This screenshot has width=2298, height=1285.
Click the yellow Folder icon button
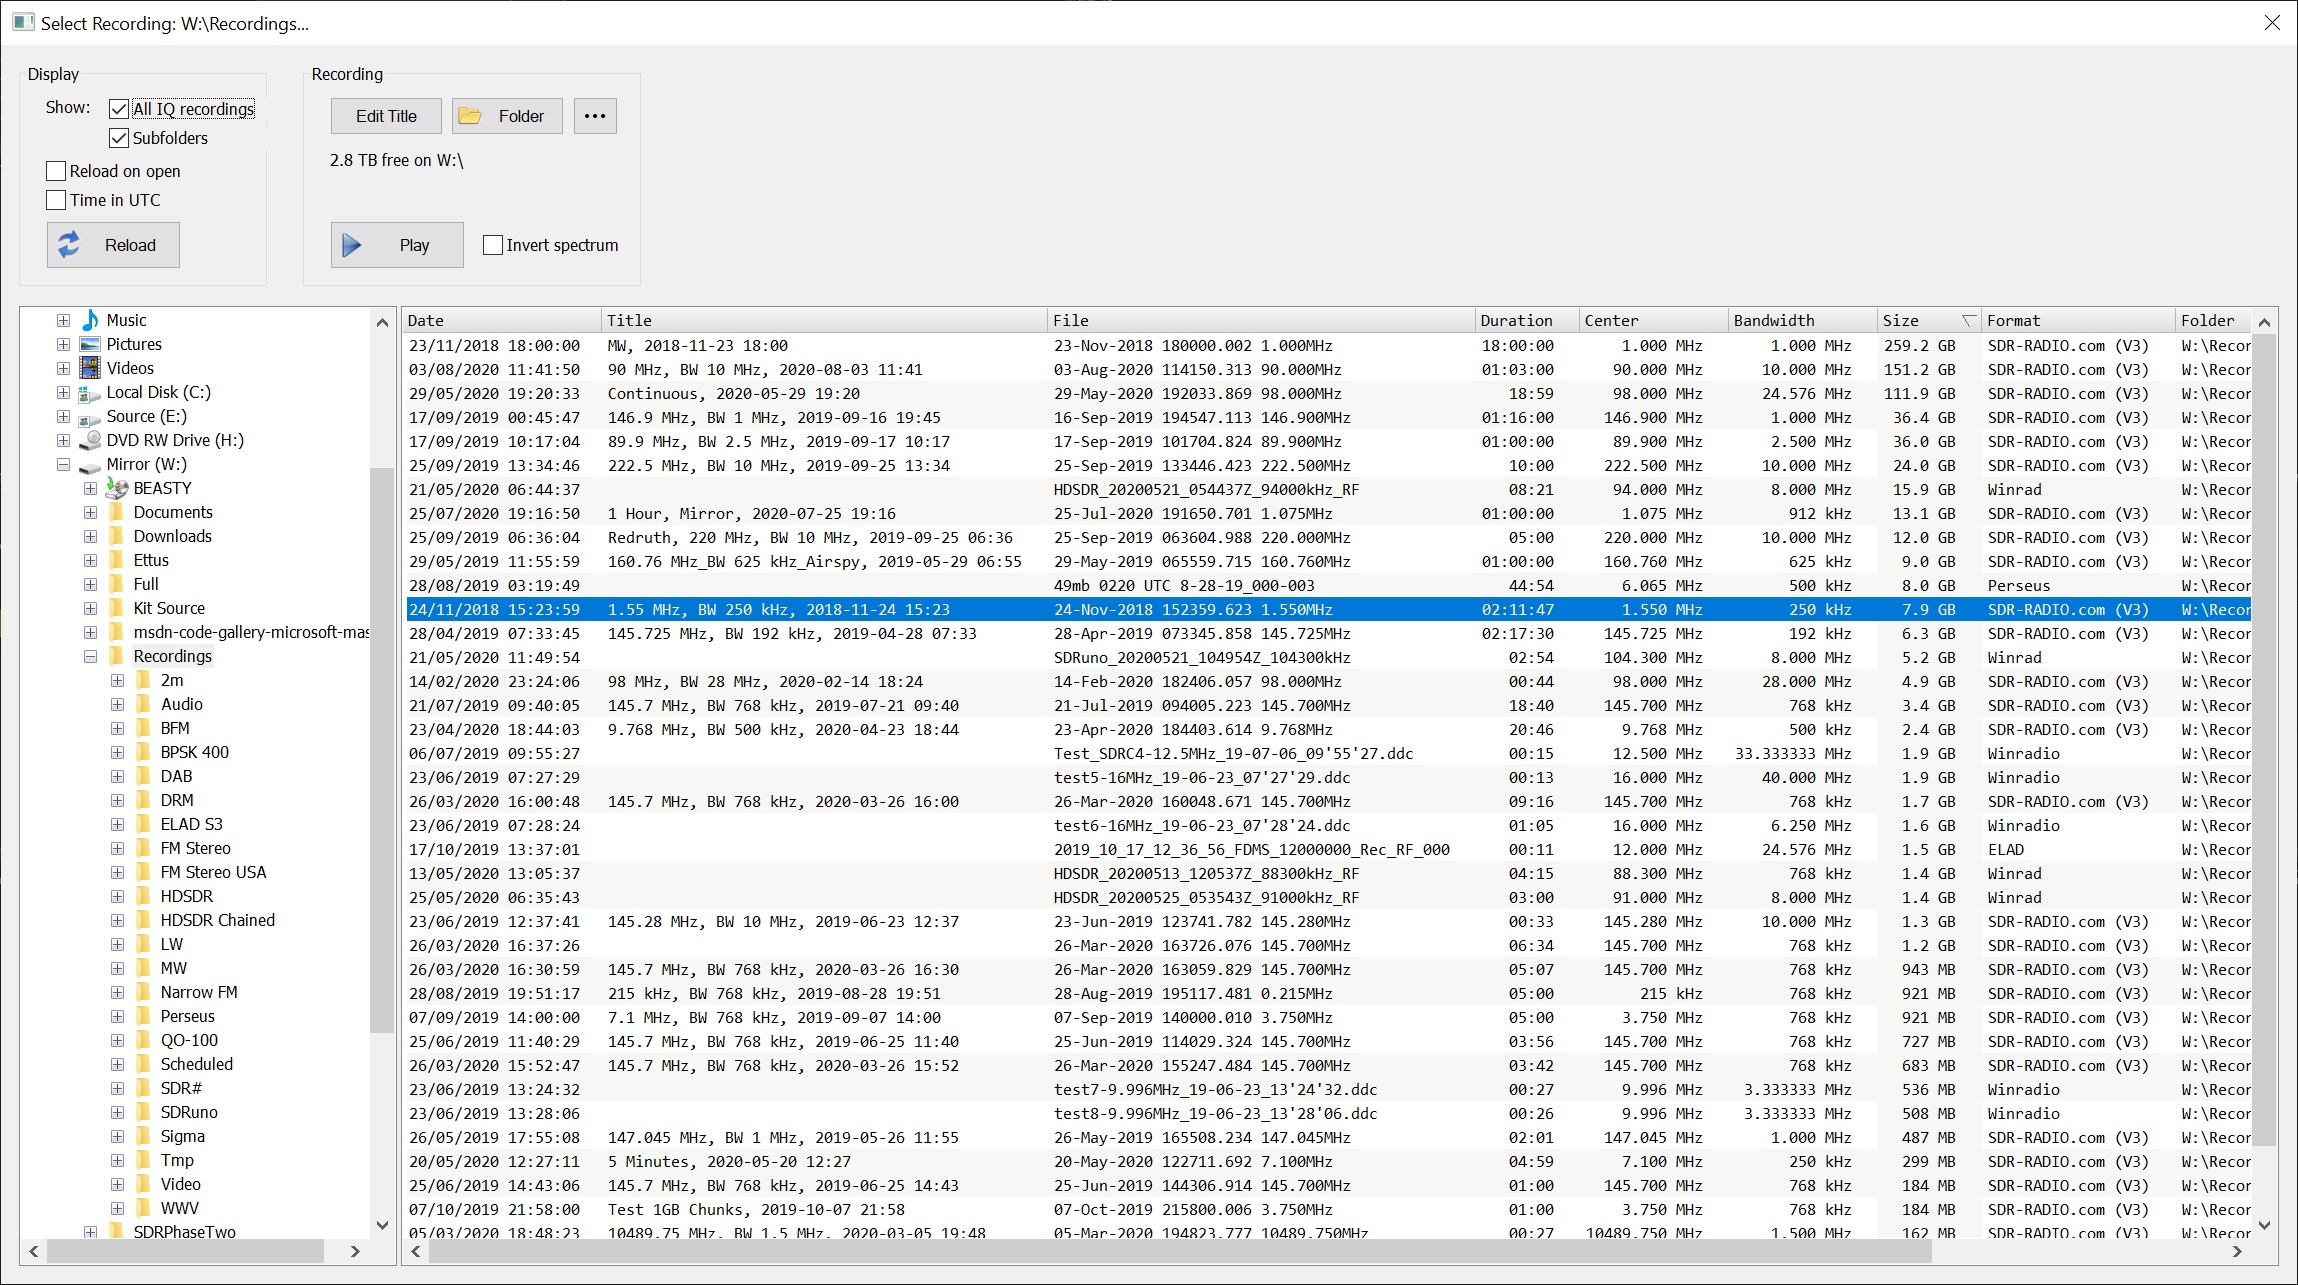click(x=470, y=116)
